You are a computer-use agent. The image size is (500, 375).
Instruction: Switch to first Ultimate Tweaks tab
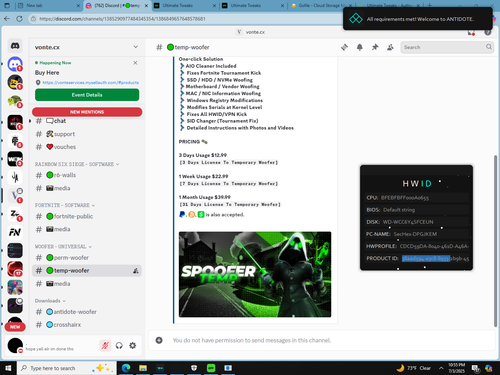[185, 6]
